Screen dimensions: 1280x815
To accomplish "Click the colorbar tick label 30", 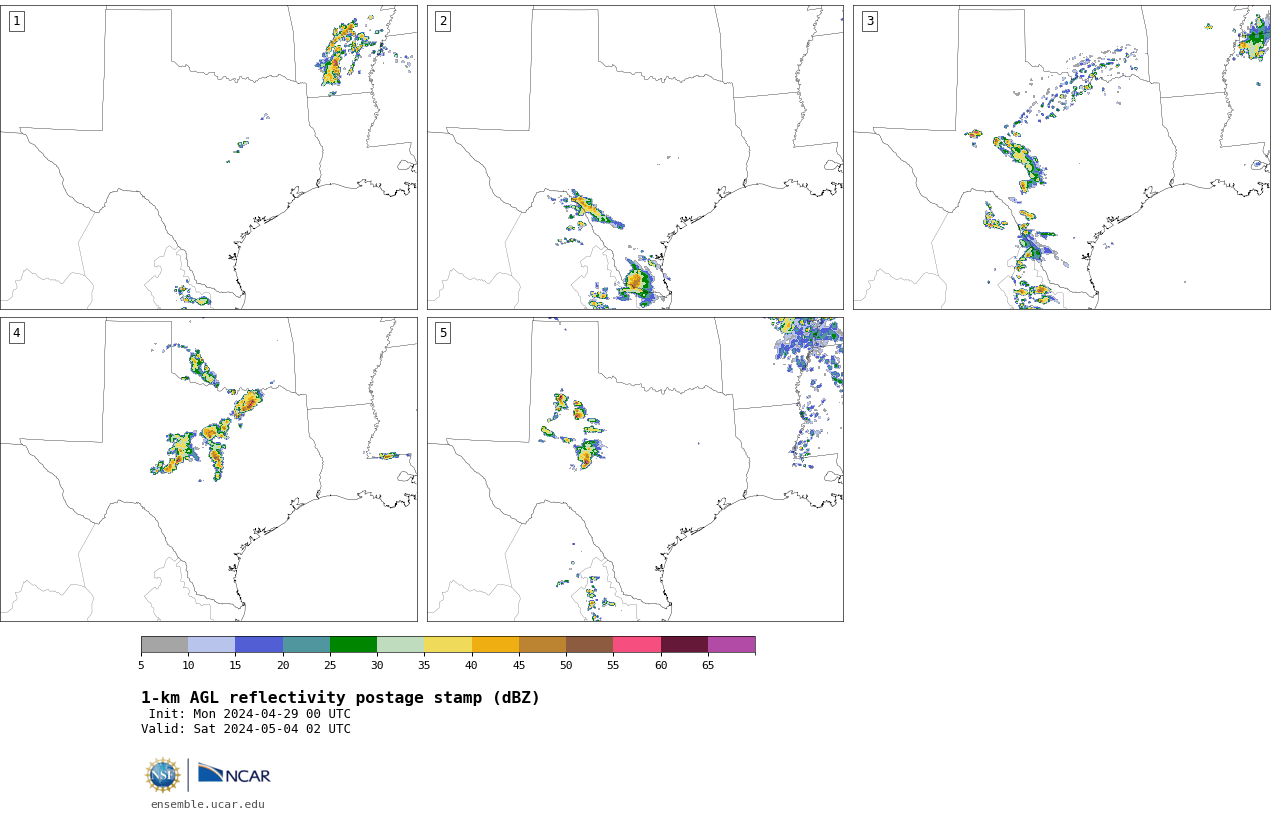I will click(x=377, y=665).
